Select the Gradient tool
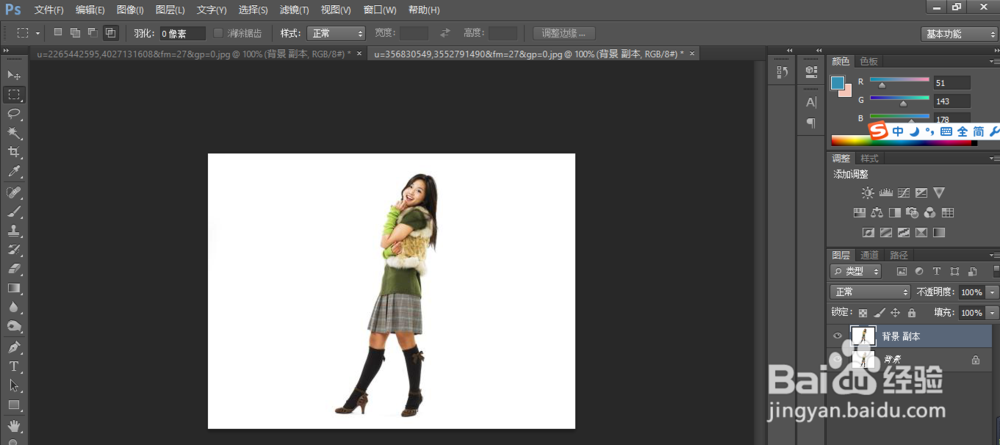This screenshot has height=445, width=1000. 14,288
